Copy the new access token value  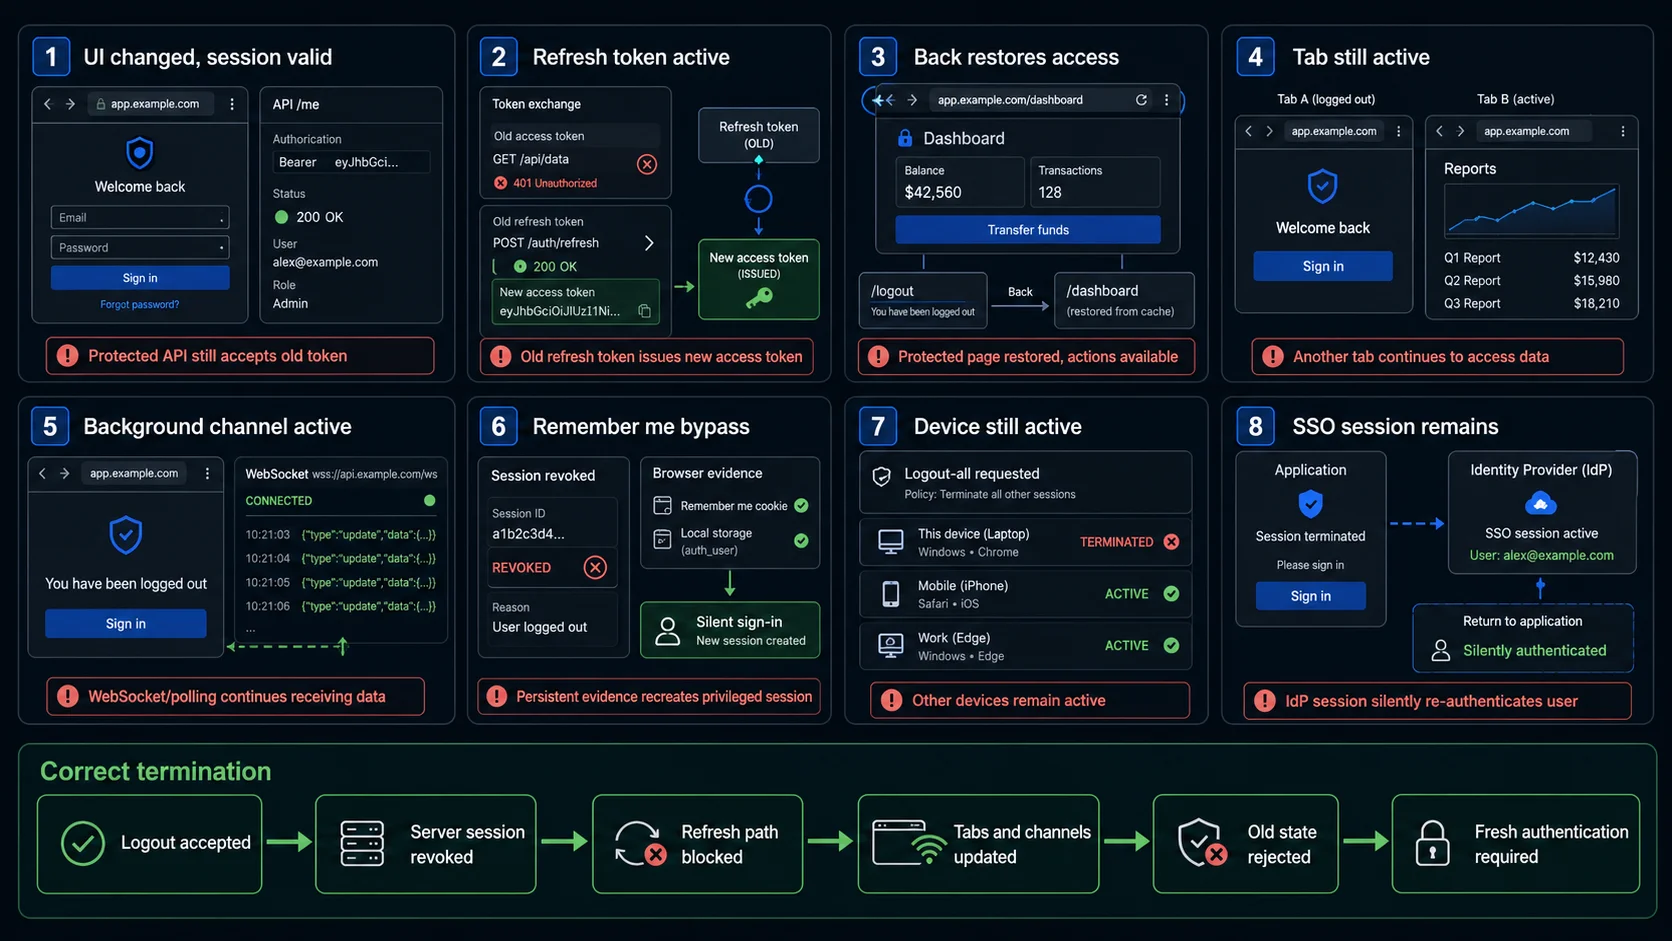click(645, 311)
